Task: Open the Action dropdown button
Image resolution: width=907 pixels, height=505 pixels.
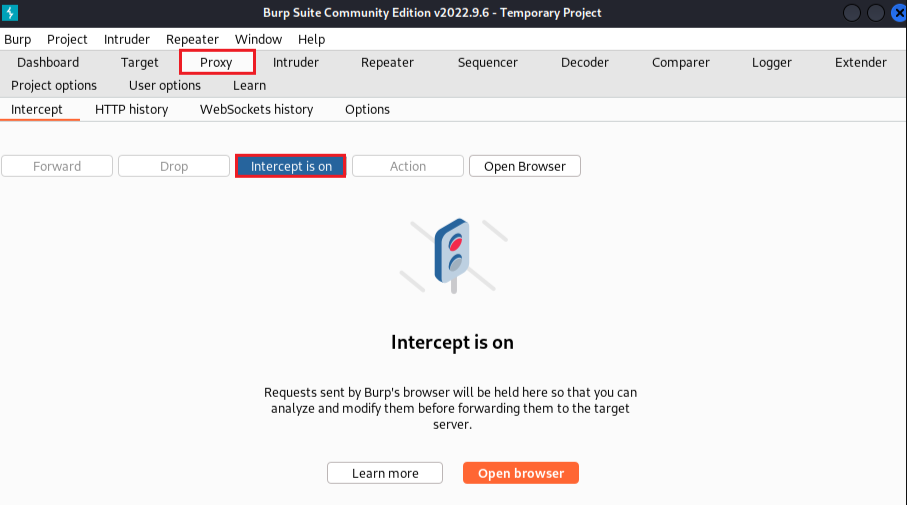Action: (408, 166)
